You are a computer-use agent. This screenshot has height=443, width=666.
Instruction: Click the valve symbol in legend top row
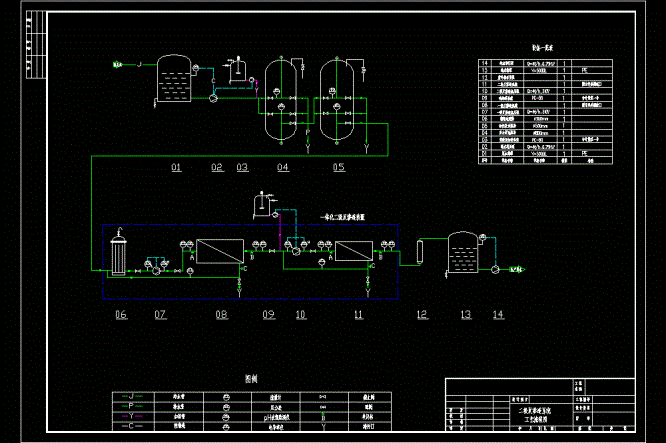pos(323,397)
